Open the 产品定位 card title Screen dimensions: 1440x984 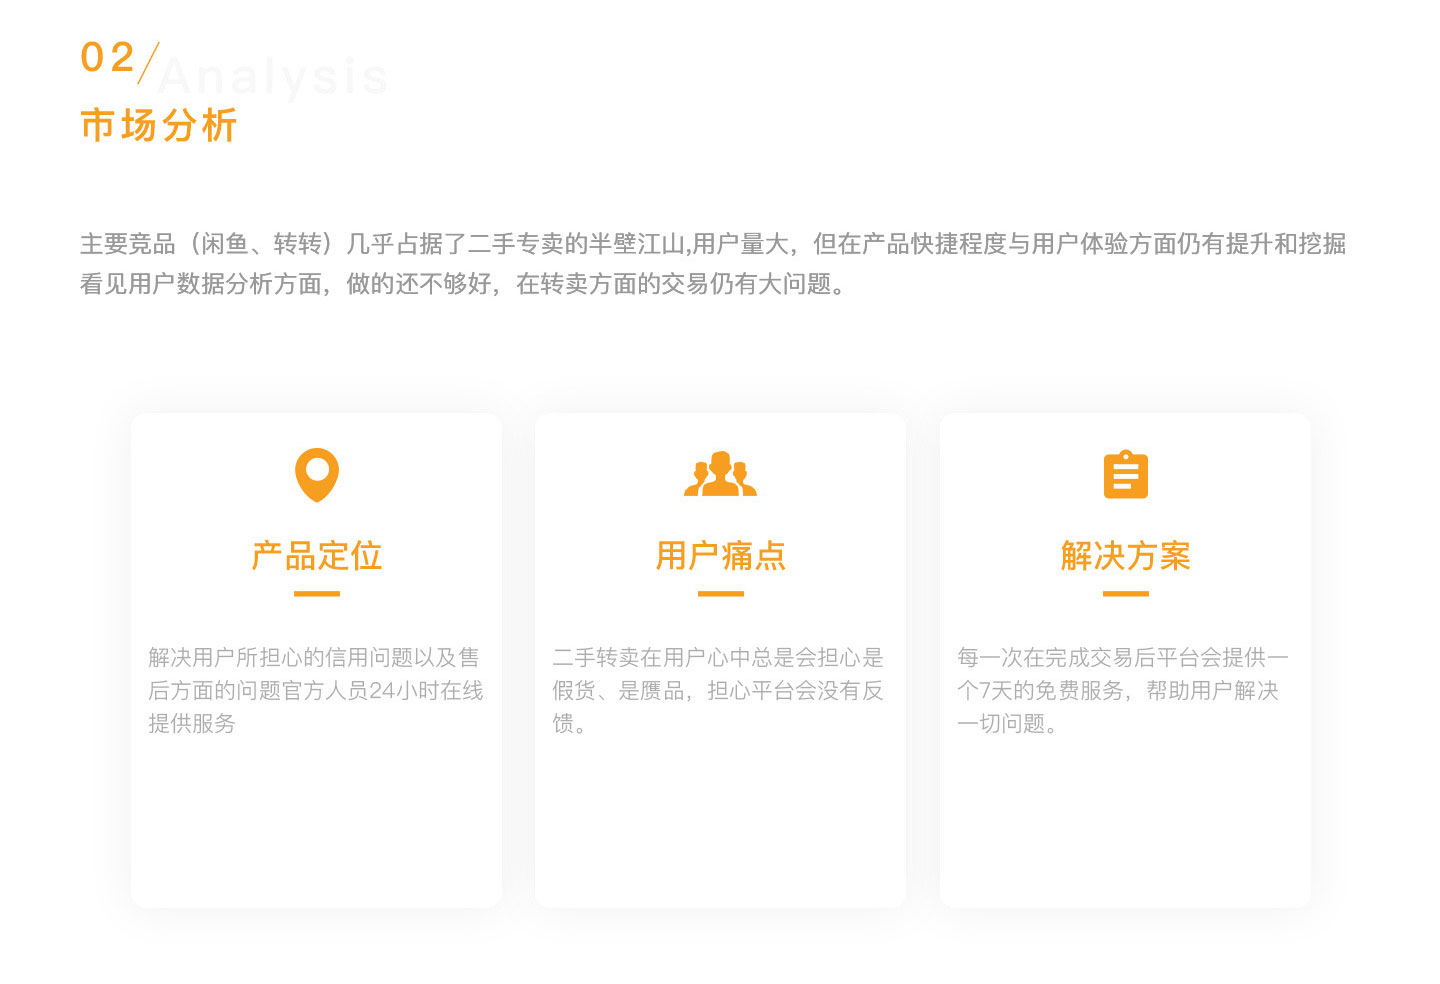(316, 556)
